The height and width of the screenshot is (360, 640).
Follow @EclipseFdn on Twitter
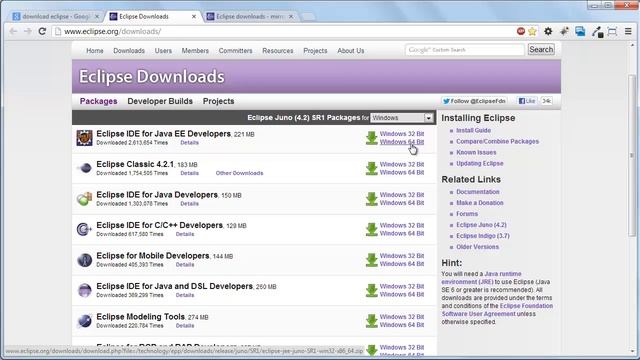(x=474, y=101)
